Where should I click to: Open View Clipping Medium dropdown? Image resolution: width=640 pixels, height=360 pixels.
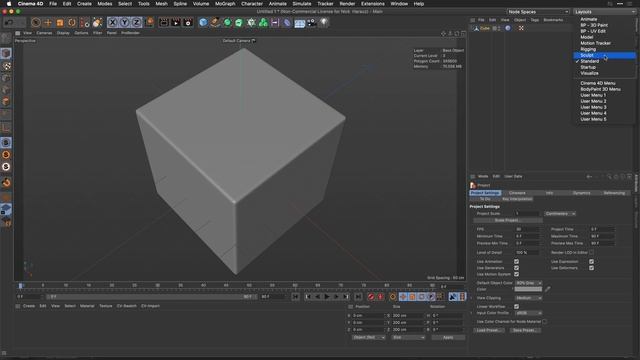(529, 298)
